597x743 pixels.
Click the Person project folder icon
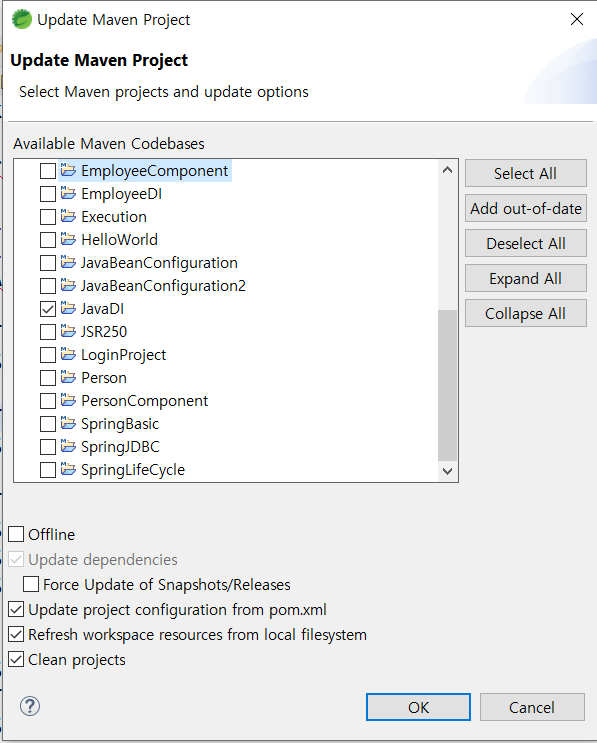click(68, 377)
